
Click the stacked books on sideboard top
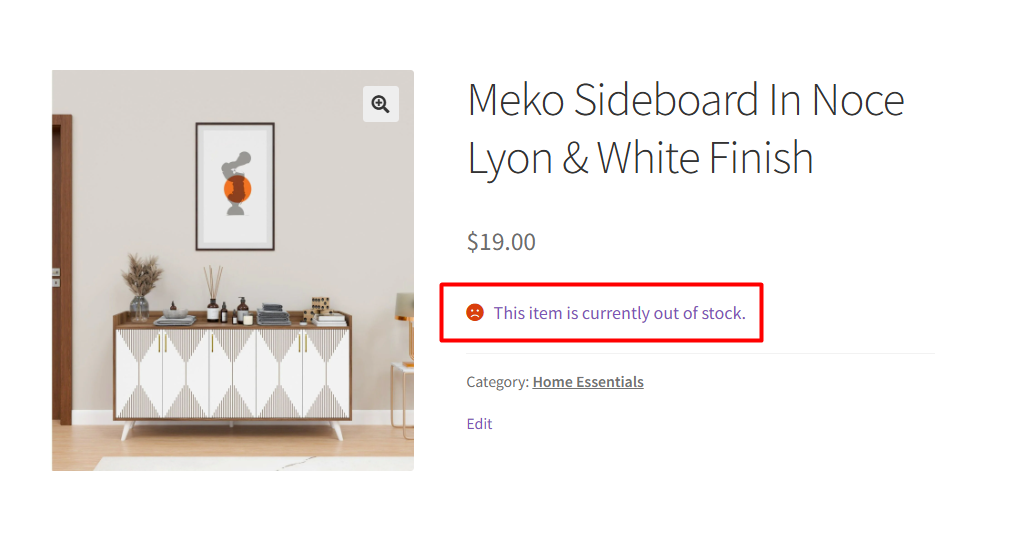pyautogui.click(x=330, y=318)
